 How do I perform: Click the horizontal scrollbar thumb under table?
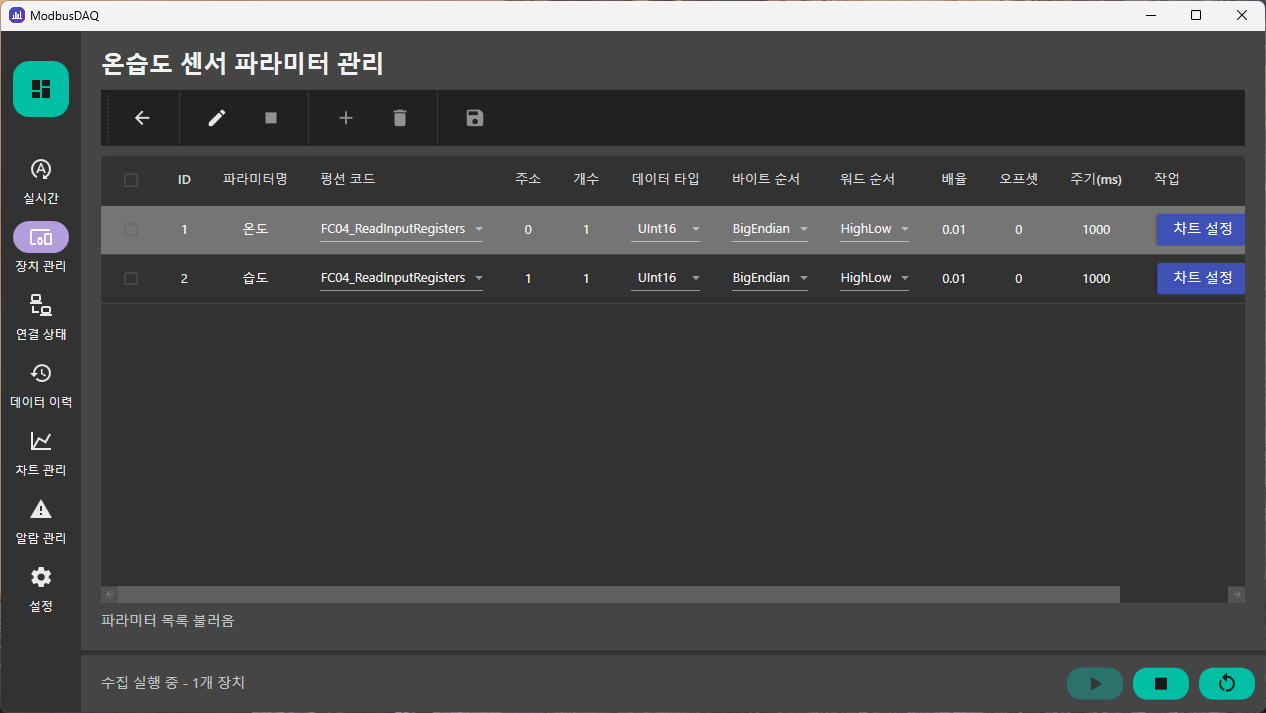(619, 594)
